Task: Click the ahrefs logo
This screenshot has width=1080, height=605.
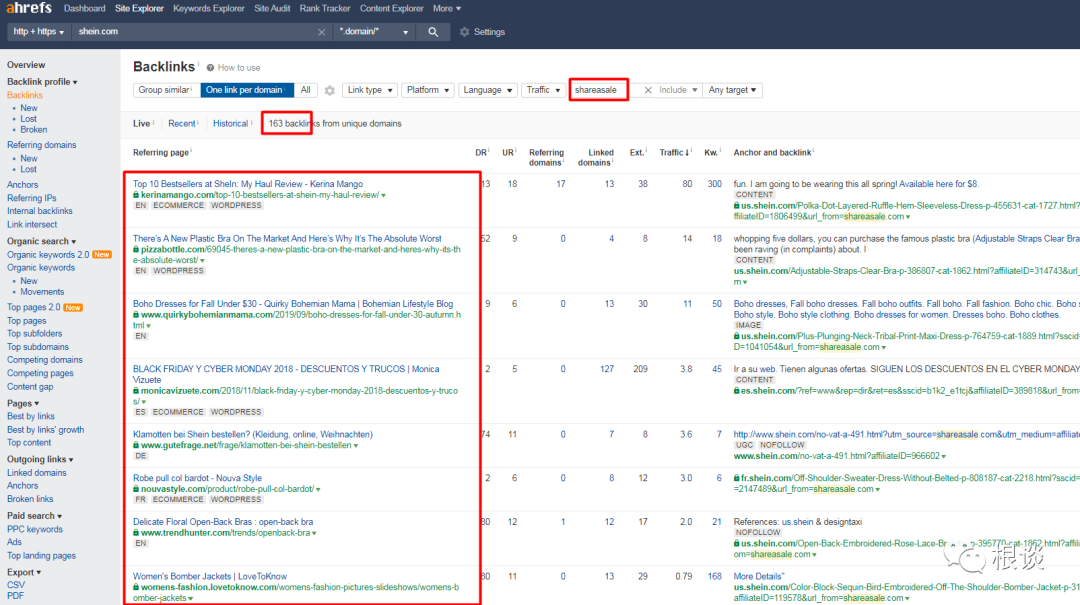Action: (28, 9)
